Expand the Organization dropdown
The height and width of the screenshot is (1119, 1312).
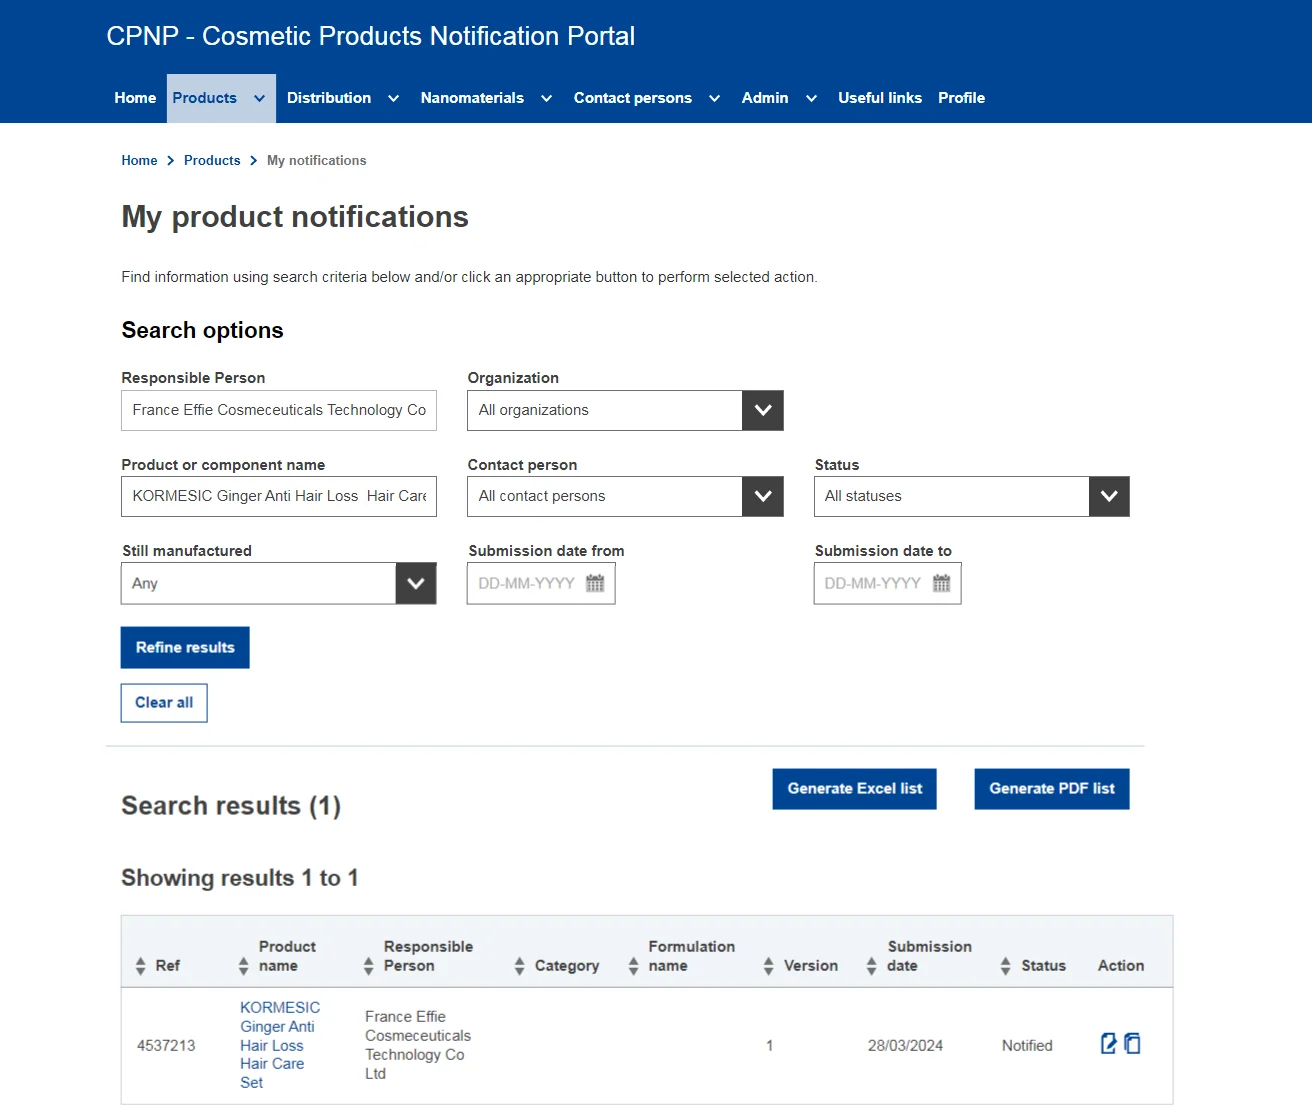pyautogui.click(x=762, y=410)
